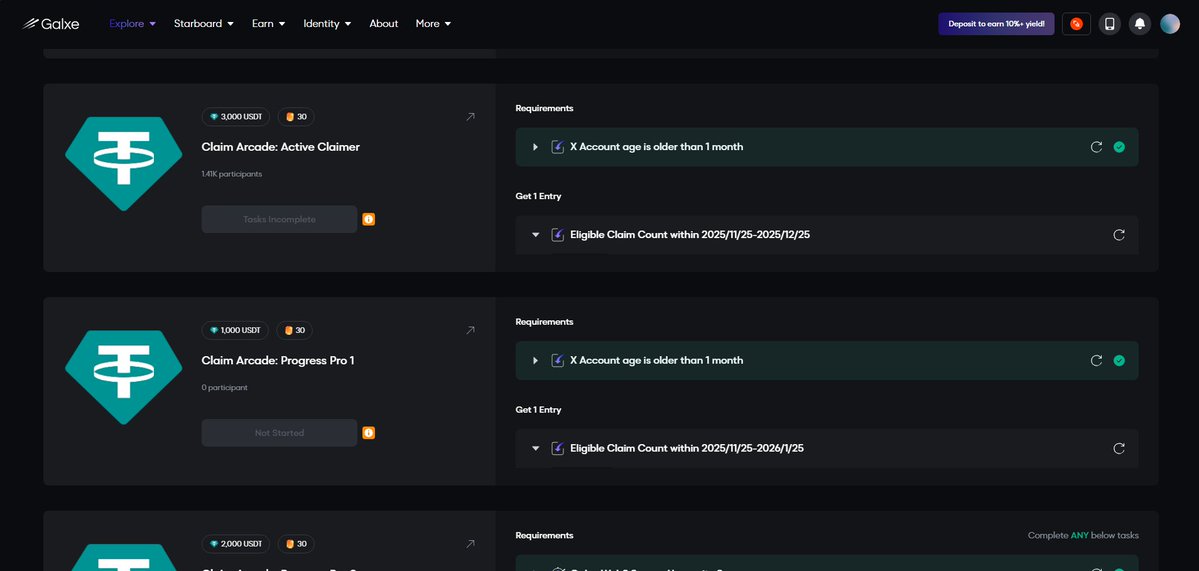Refresh X Account age task in Active Claimer
This screenshot has height=571, width=1199.
point(1096,147)
